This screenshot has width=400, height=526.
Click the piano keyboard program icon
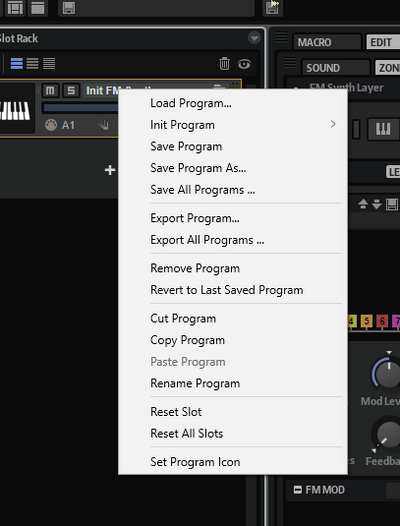[x=15, y=110]
